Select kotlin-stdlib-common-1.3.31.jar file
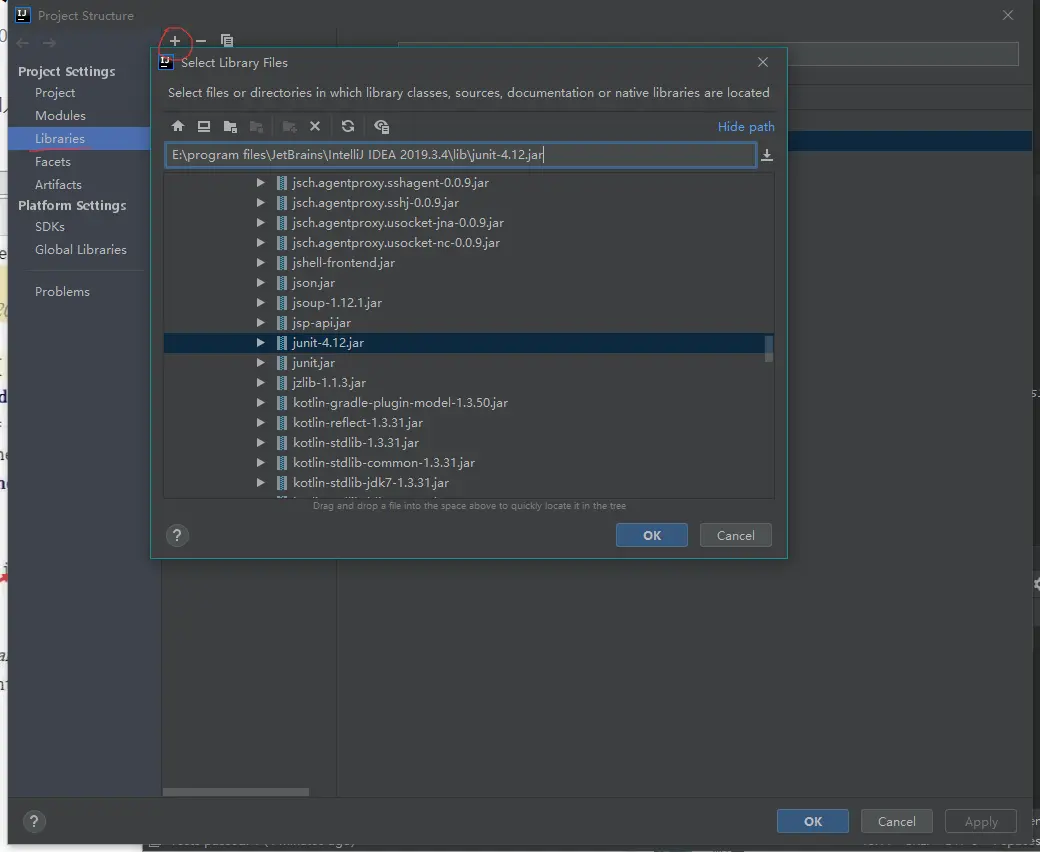 tap(383, 463)
